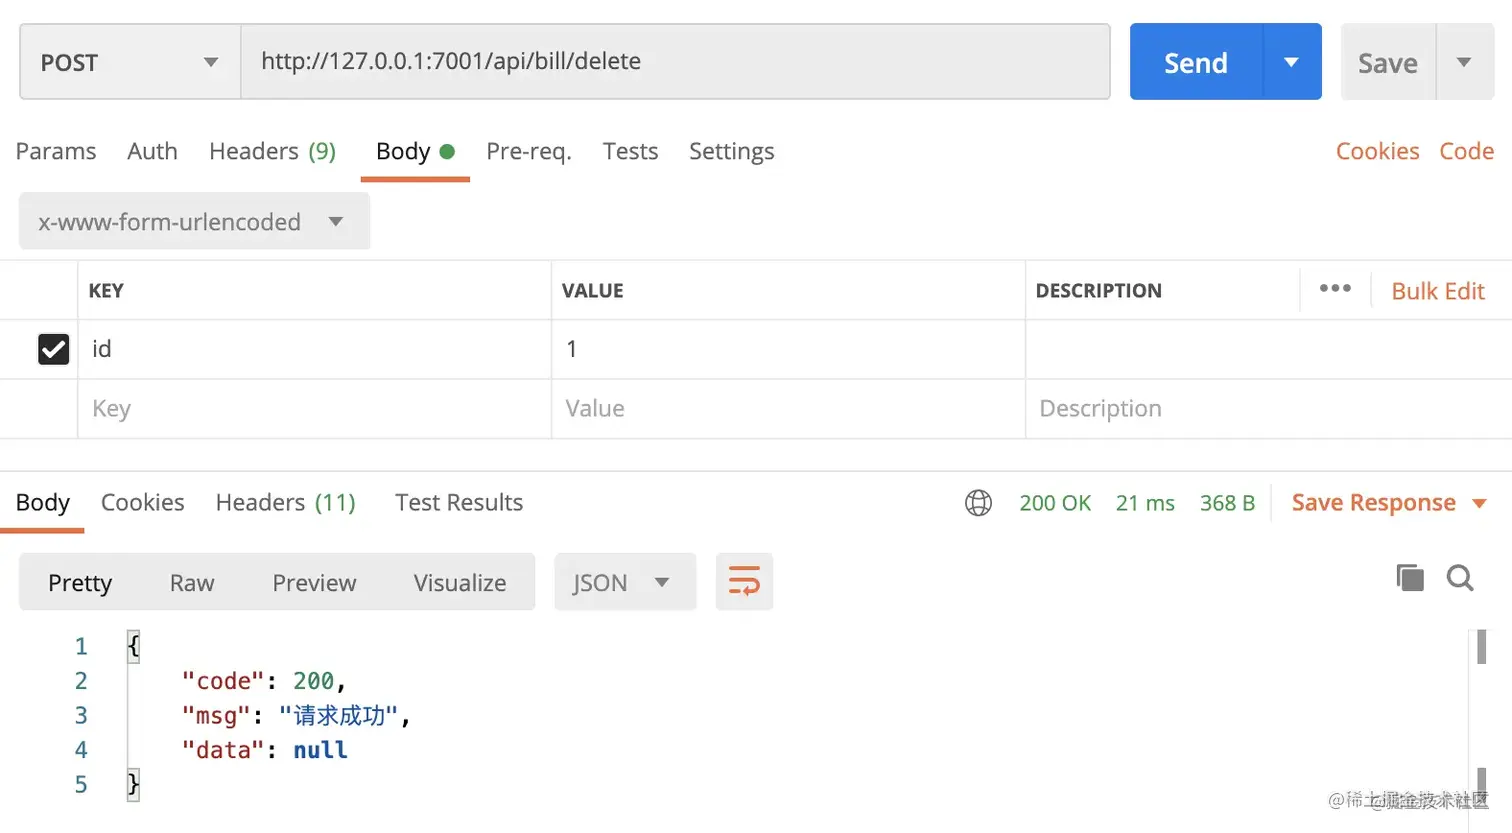The height and width of the screenshot is (833, 1512).
Task: Click the request URL input field
Action: click(675, 61)
